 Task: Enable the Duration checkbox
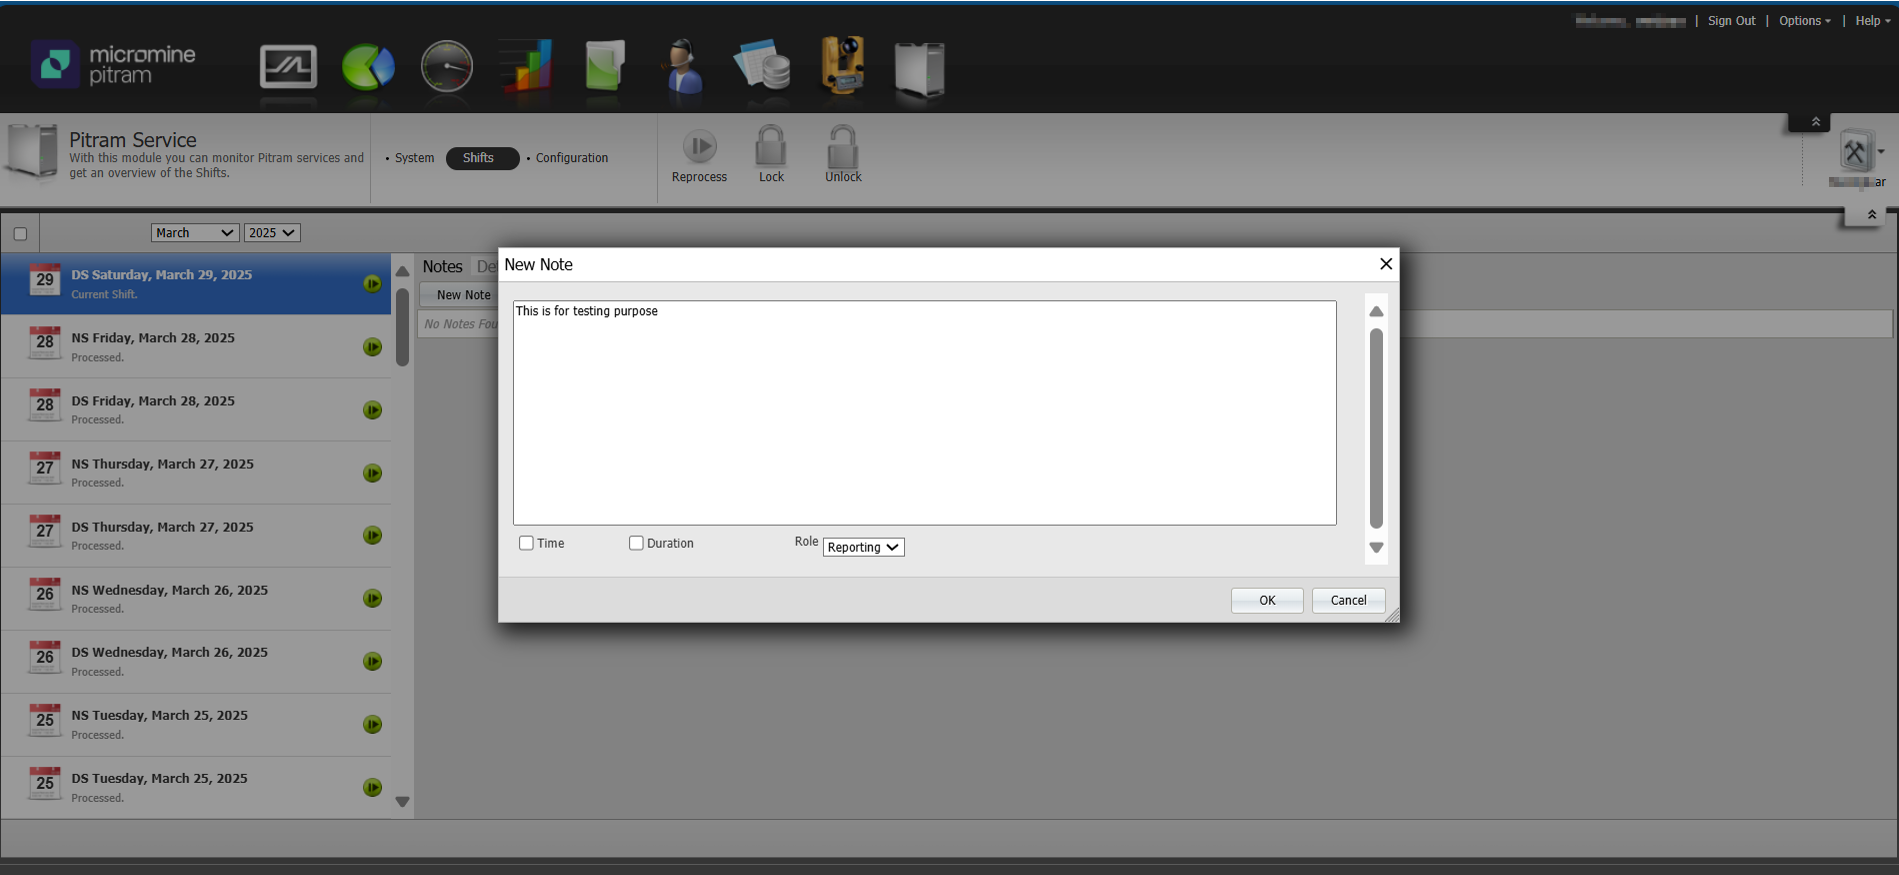point(636,543)
